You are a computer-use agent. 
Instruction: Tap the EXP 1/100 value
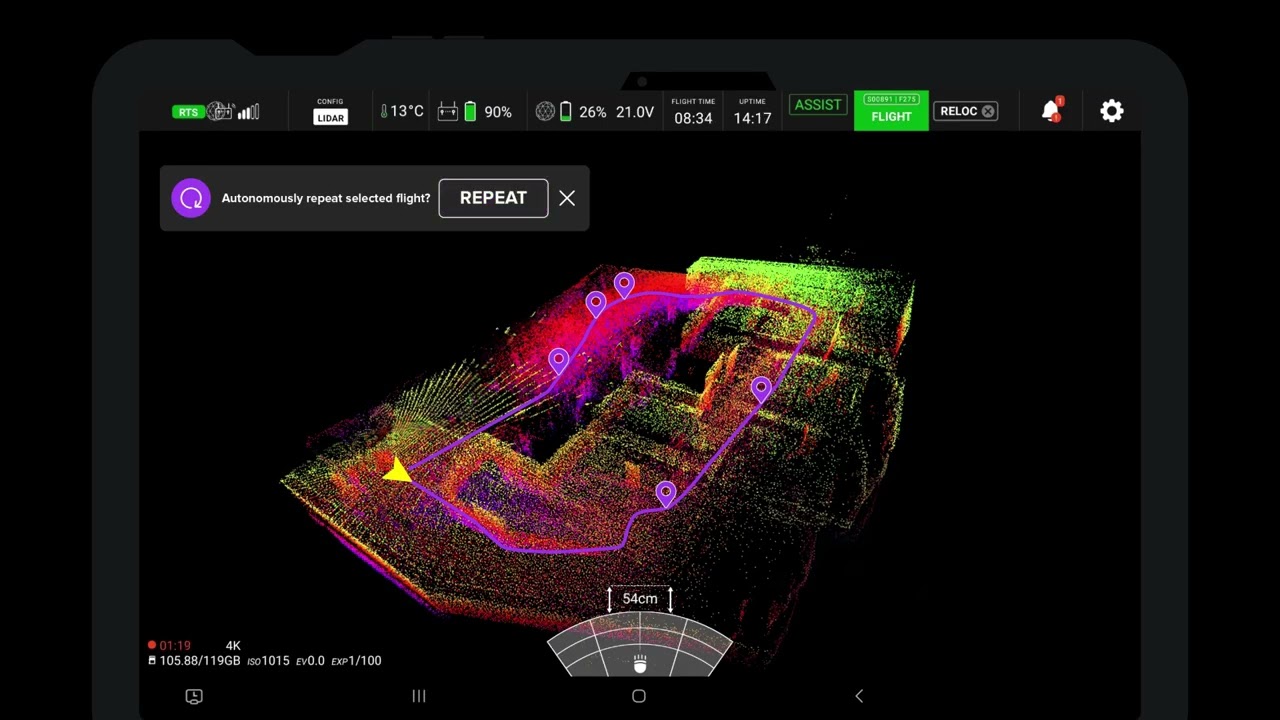pyautogui.click(x=356, y=661)
